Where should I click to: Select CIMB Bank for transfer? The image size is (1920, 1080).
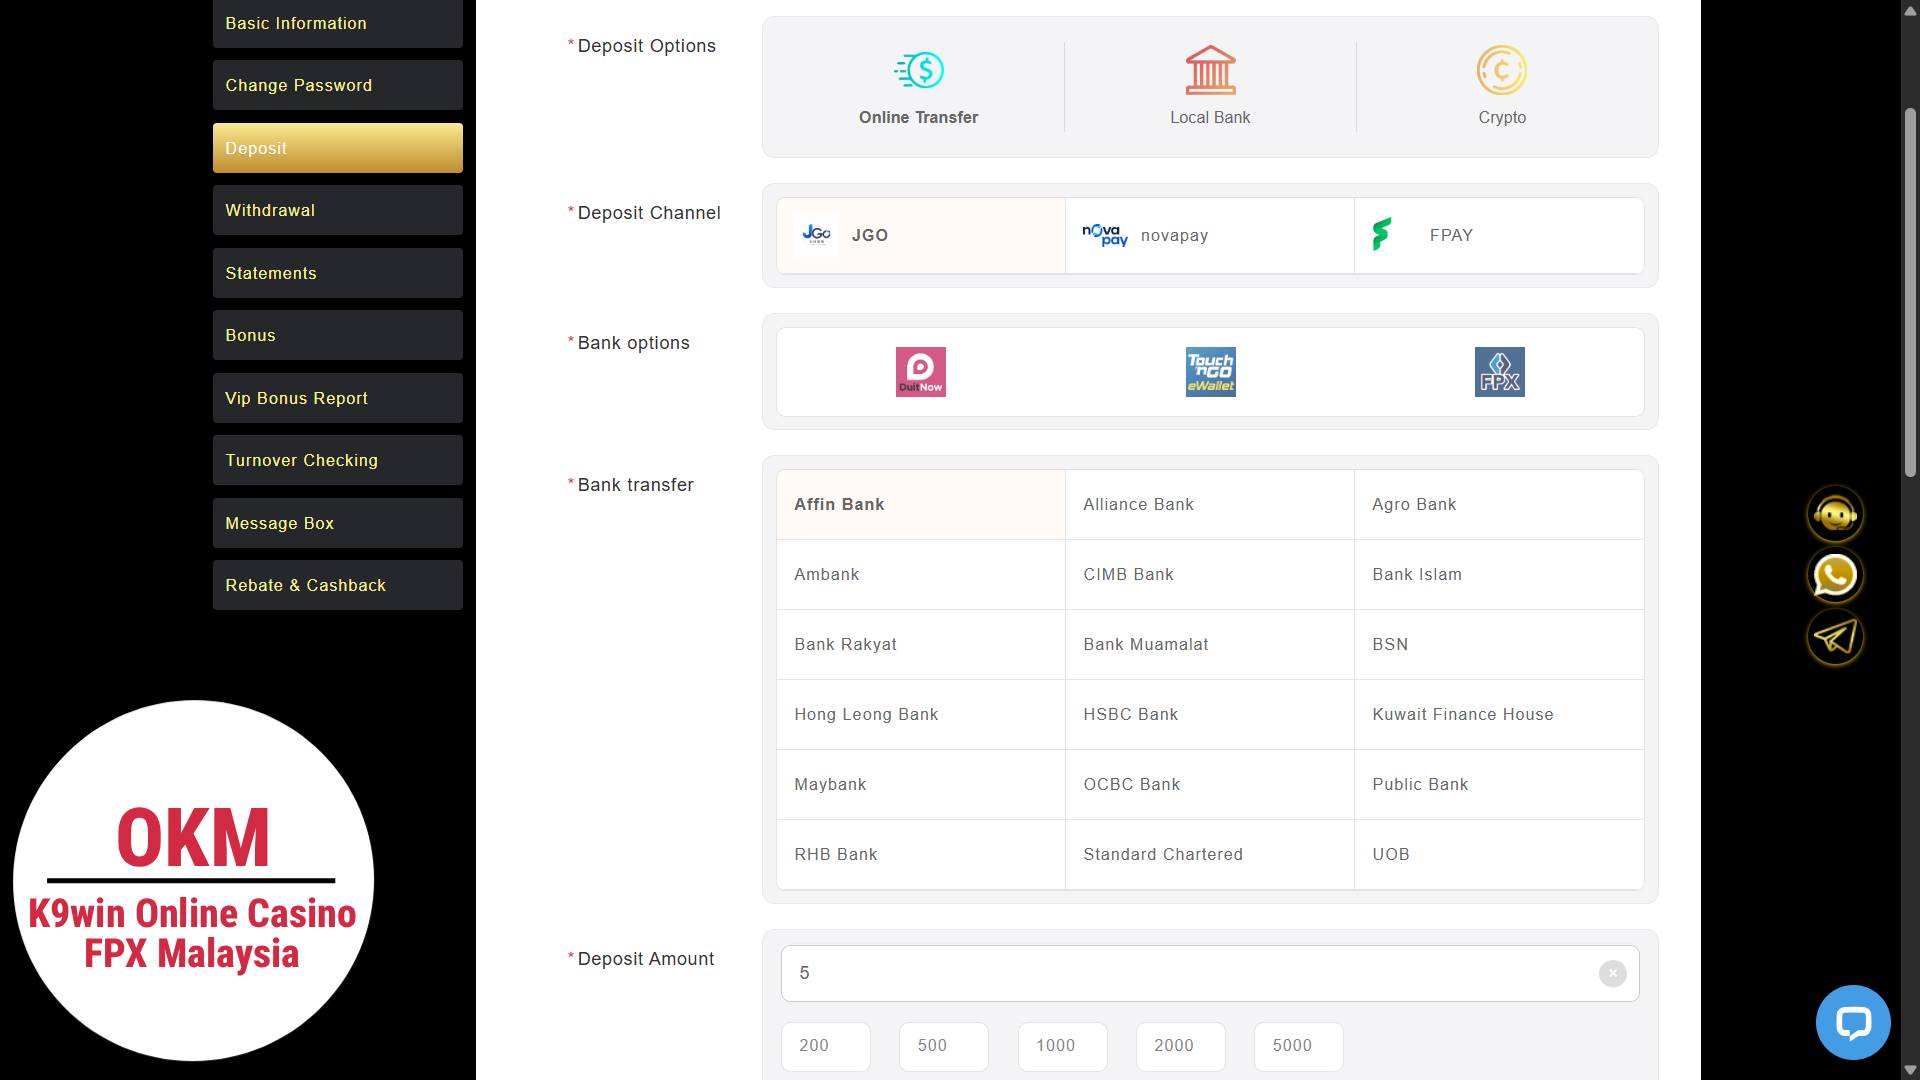point(1210,575)
